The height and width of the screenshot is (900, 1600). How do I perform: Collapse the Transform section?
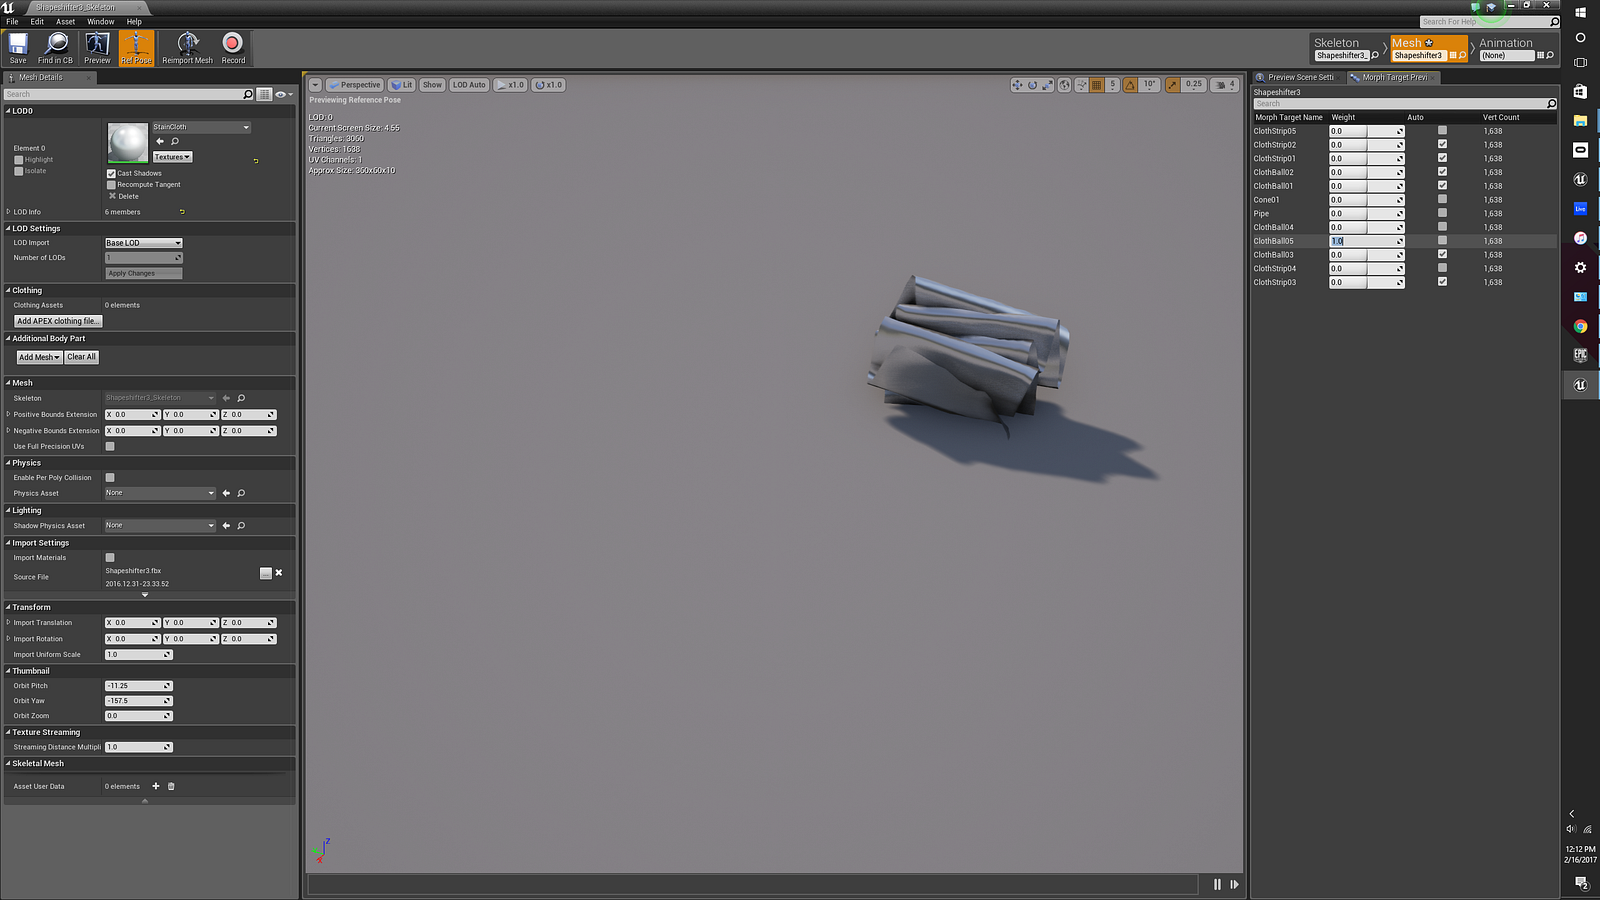point(8,607)
